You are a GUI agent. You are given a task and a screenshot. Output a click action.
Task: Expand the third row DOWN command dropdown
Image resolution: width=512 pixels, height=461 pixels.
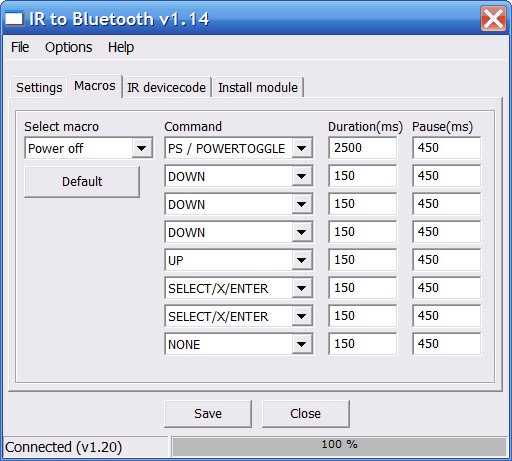click(x=302, y=204)
